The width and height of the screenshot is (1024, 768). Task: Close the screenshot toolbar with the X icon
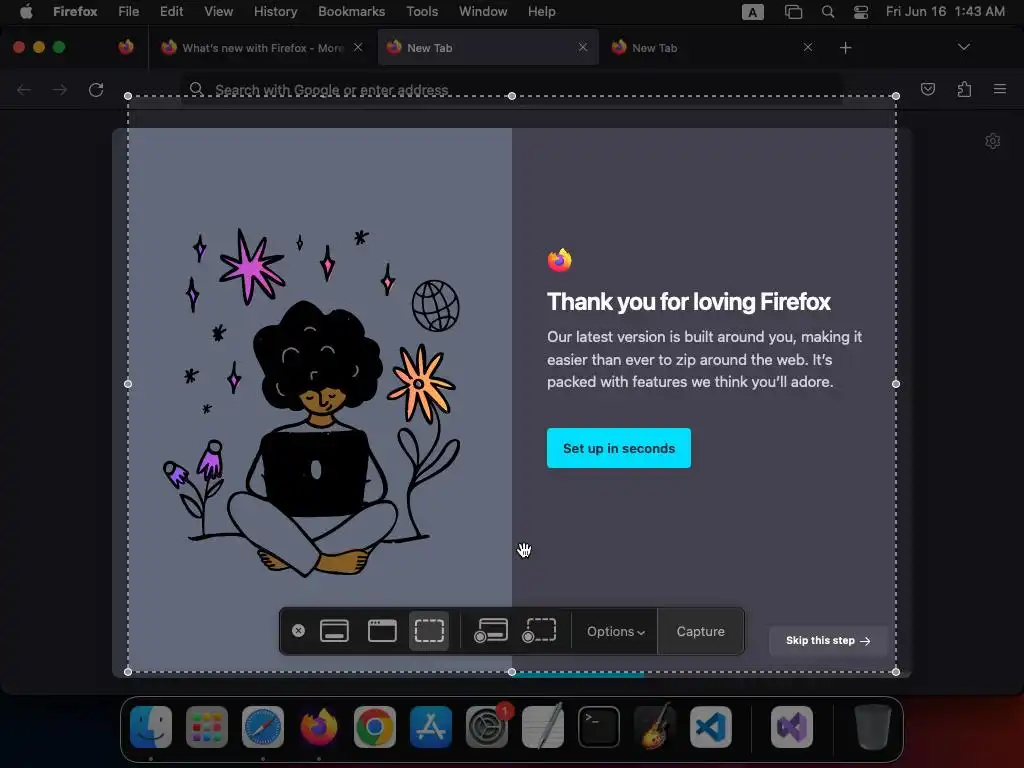(298, 631)
